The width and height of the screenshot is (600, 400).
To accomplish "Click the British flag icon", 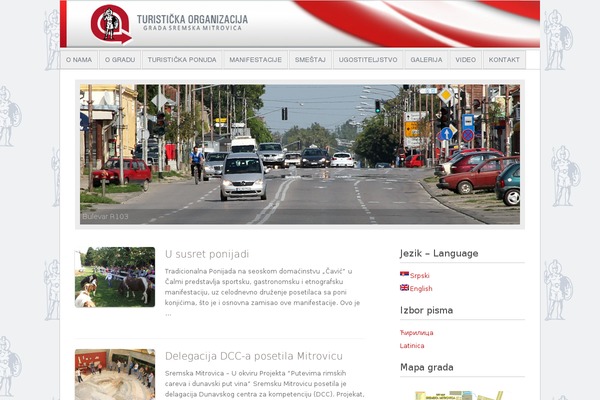I will pyautogui.click(x=404, y=287).
